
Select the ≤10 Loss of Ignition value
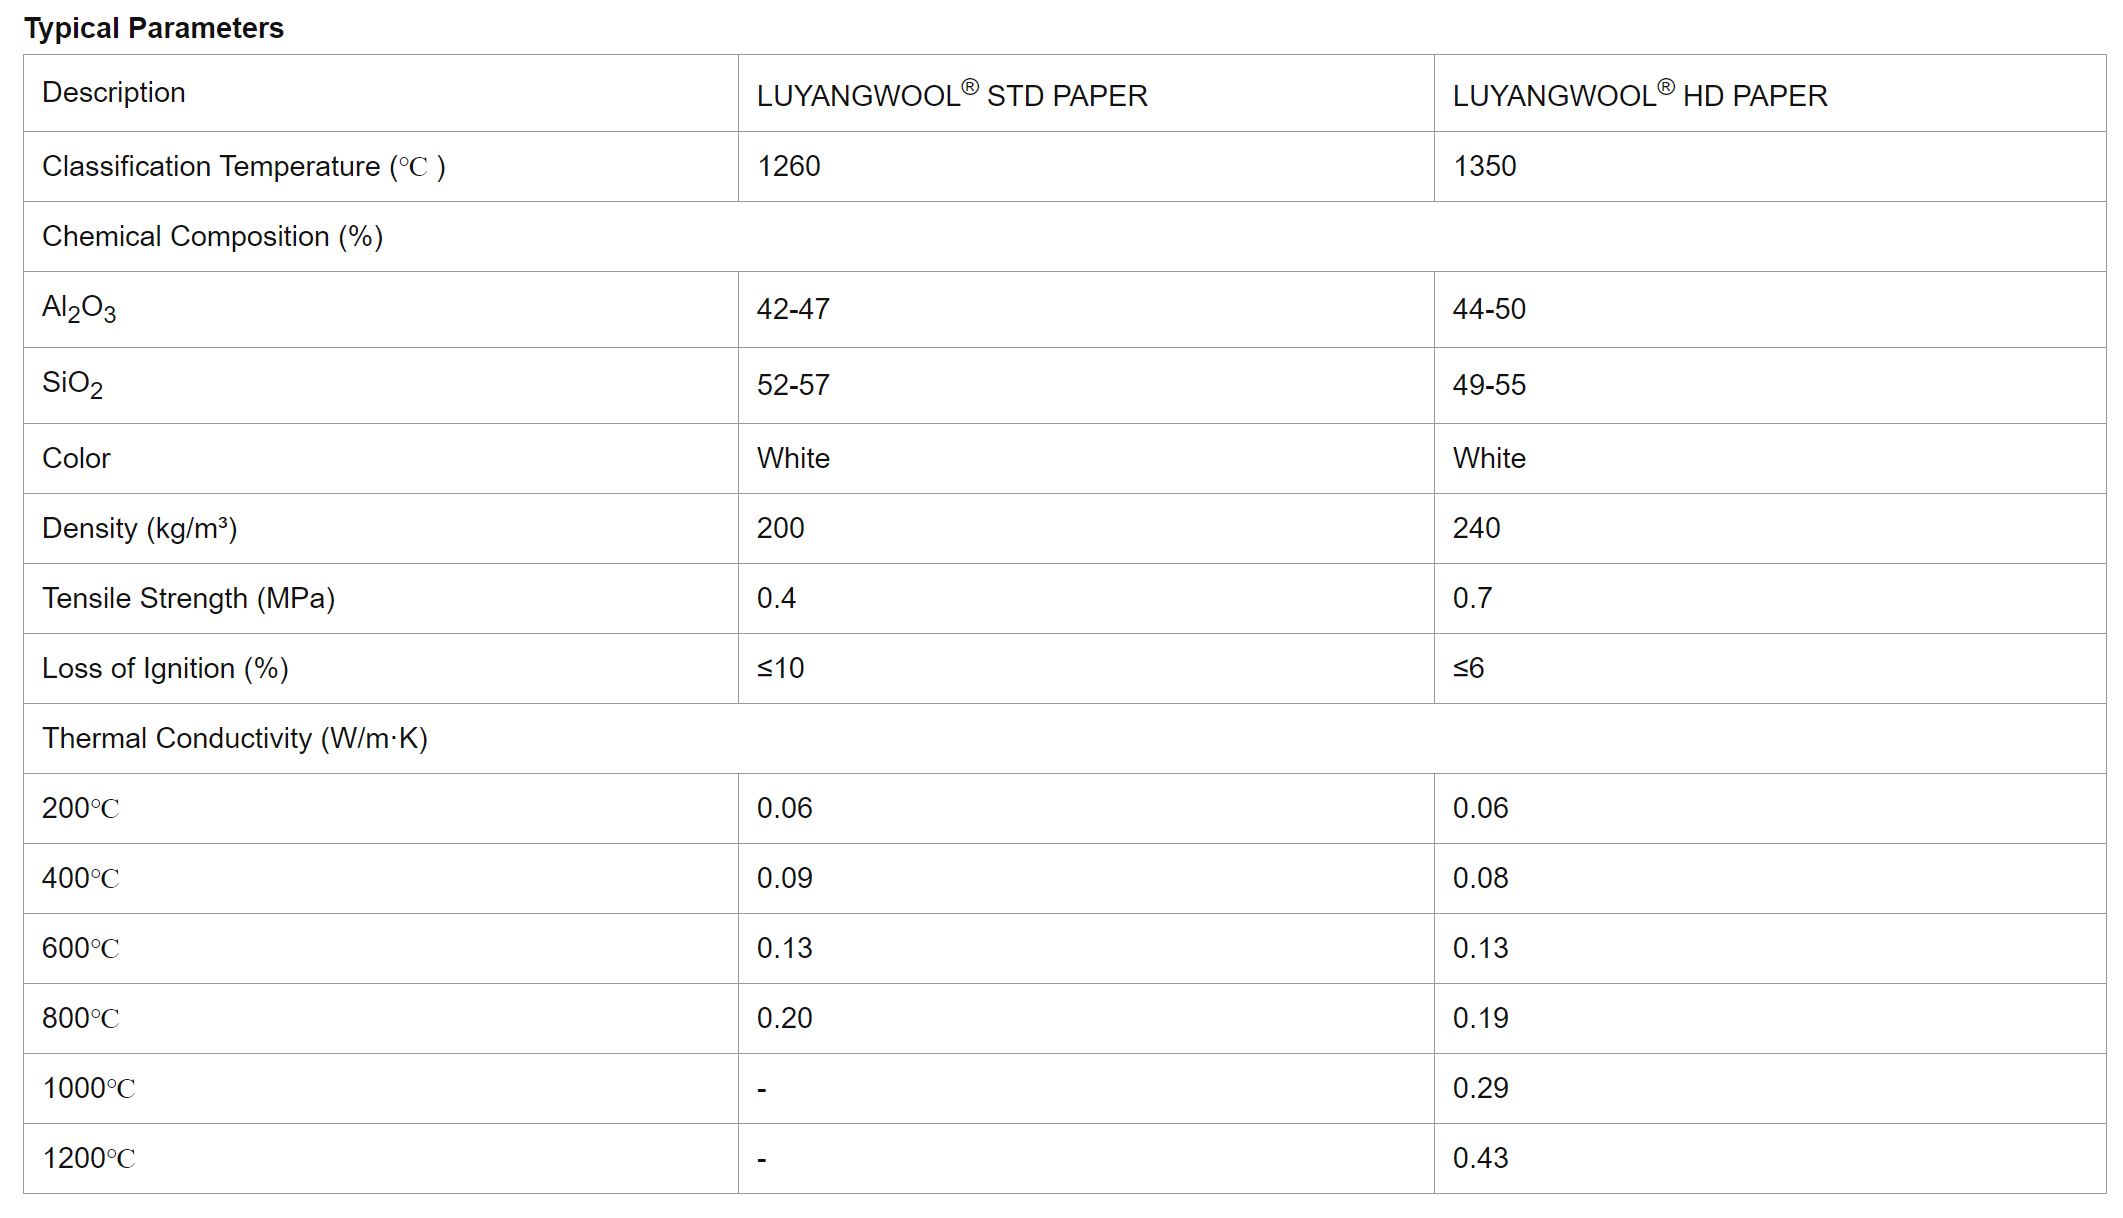(x=781, y=668)
